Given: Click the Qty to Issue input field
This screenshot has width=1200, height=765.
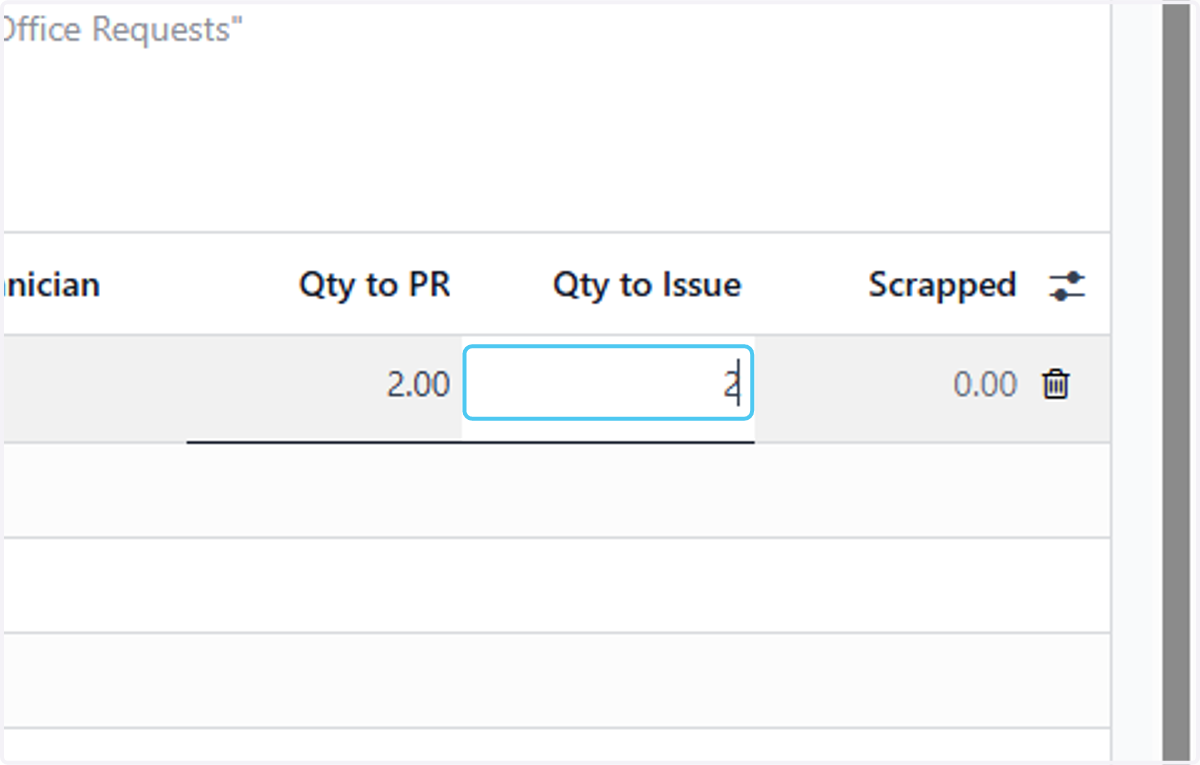Looking at the screenshot, I should point(608,383).
